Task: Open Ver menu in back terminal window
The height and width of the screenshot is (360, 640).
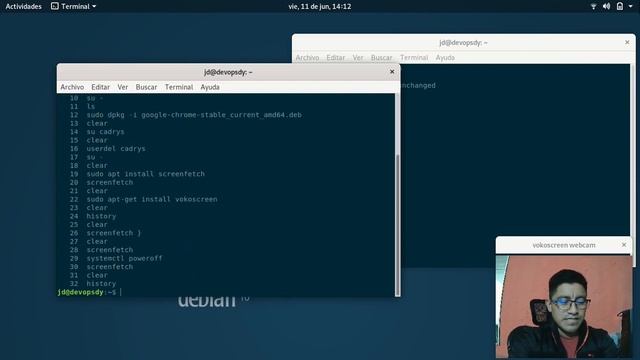Action: coord(358,58)
